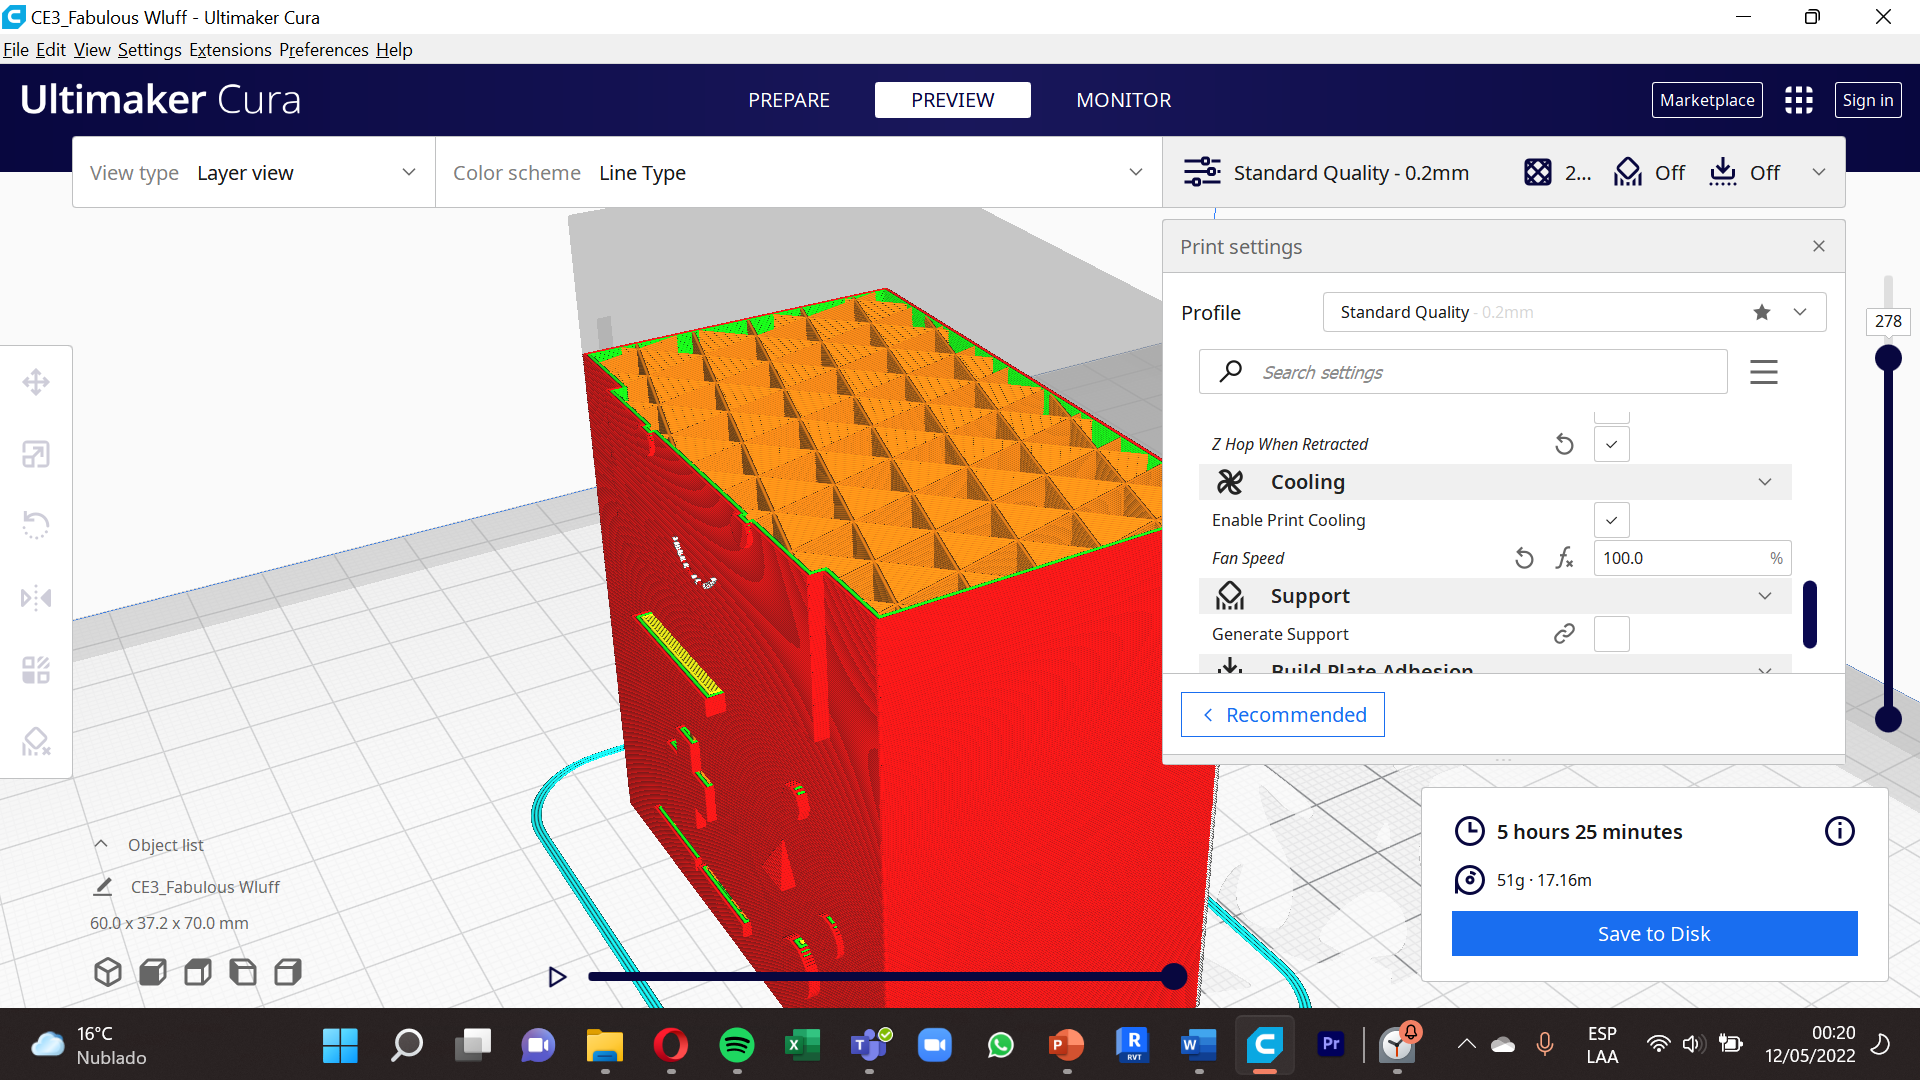This screenshot has height=1080, width=1920.
Task: Click the Fan Speed value field
Action: 1692,558
